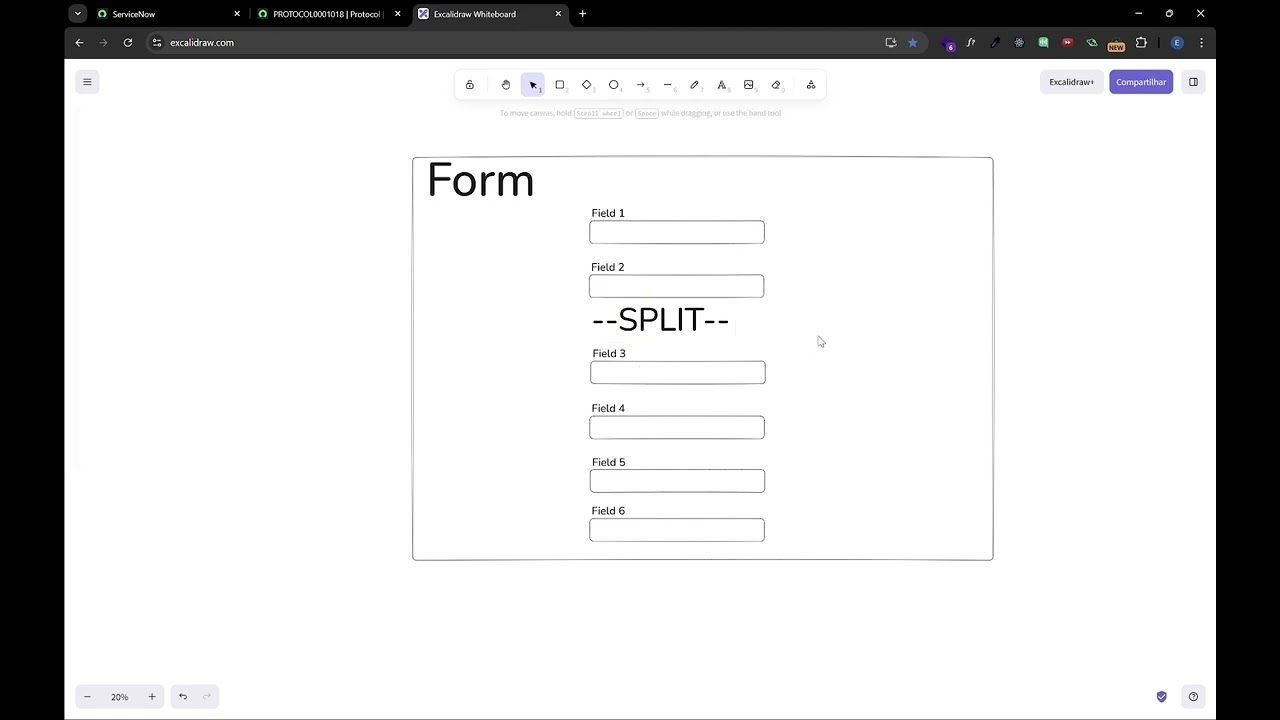Click the Field 2 input box
The height and width of the screenshot is (720, 1280).
[x=677, y=286]
